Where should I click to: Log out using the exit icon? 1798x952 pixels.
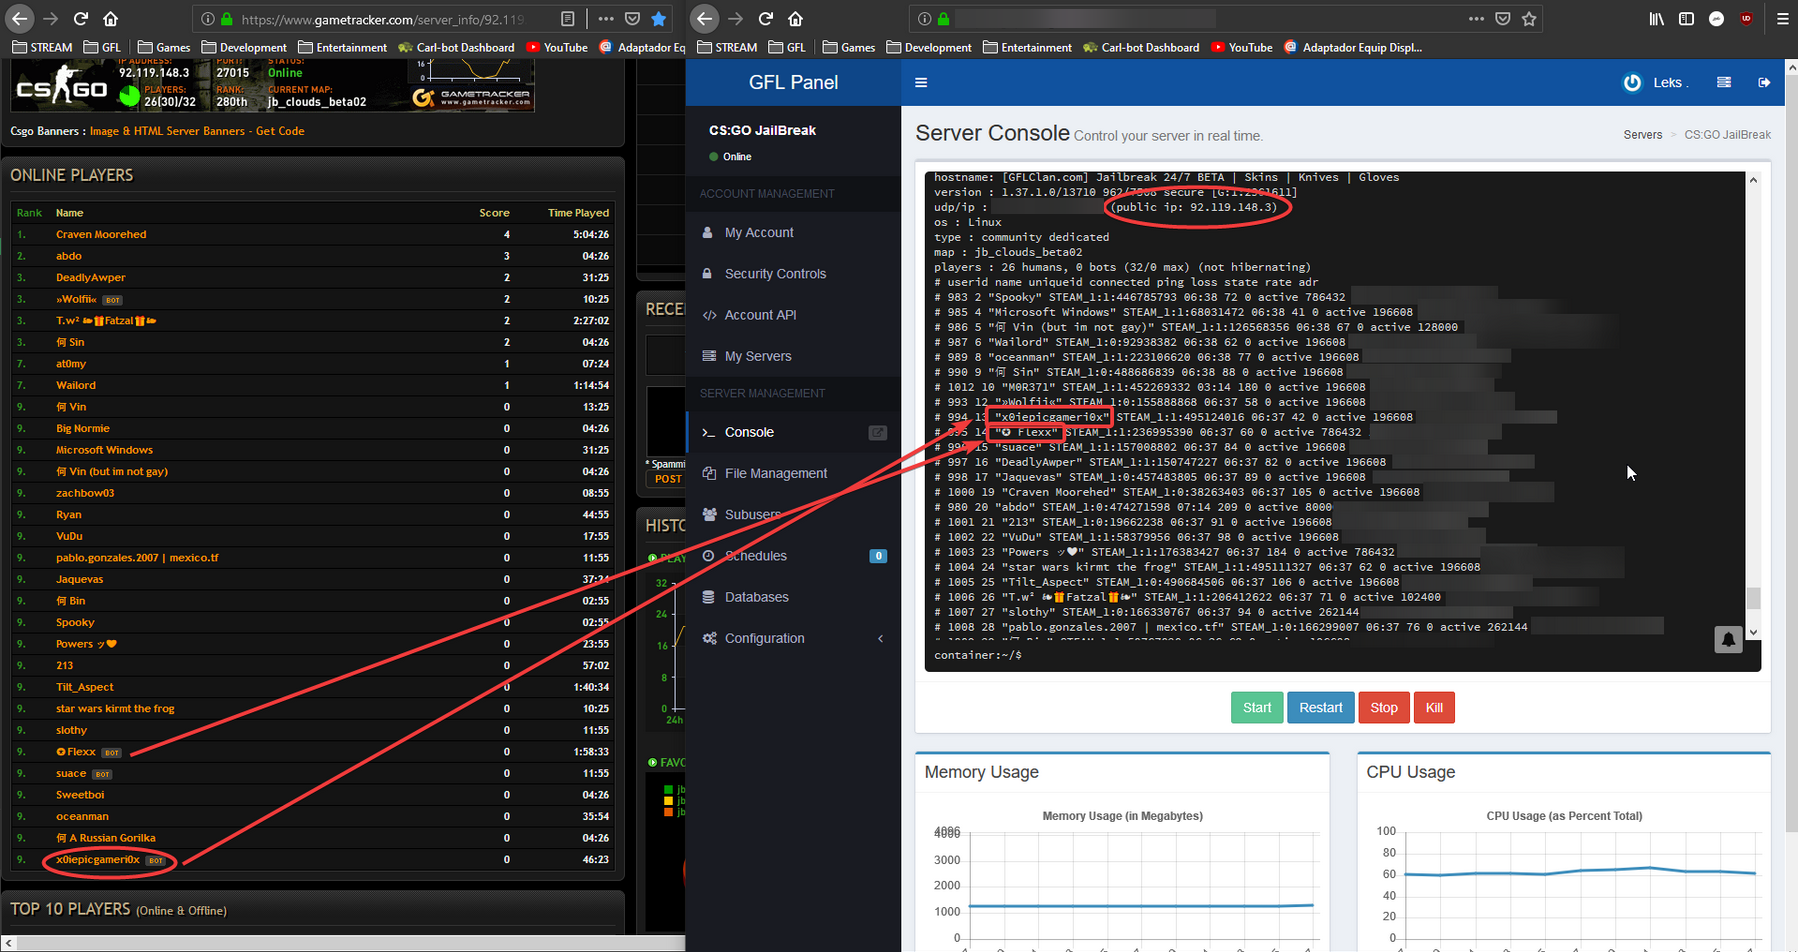point(1764,82)
